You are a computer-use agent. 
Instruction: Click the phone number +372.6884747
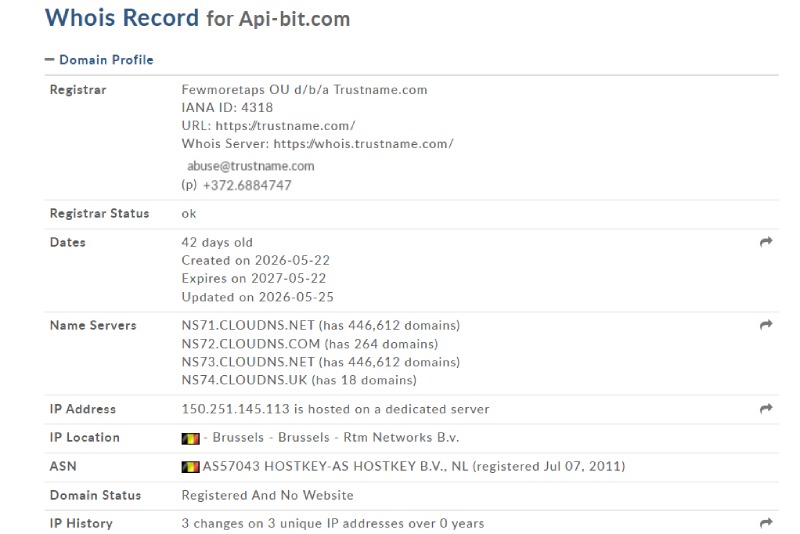(x=247, y=185)
